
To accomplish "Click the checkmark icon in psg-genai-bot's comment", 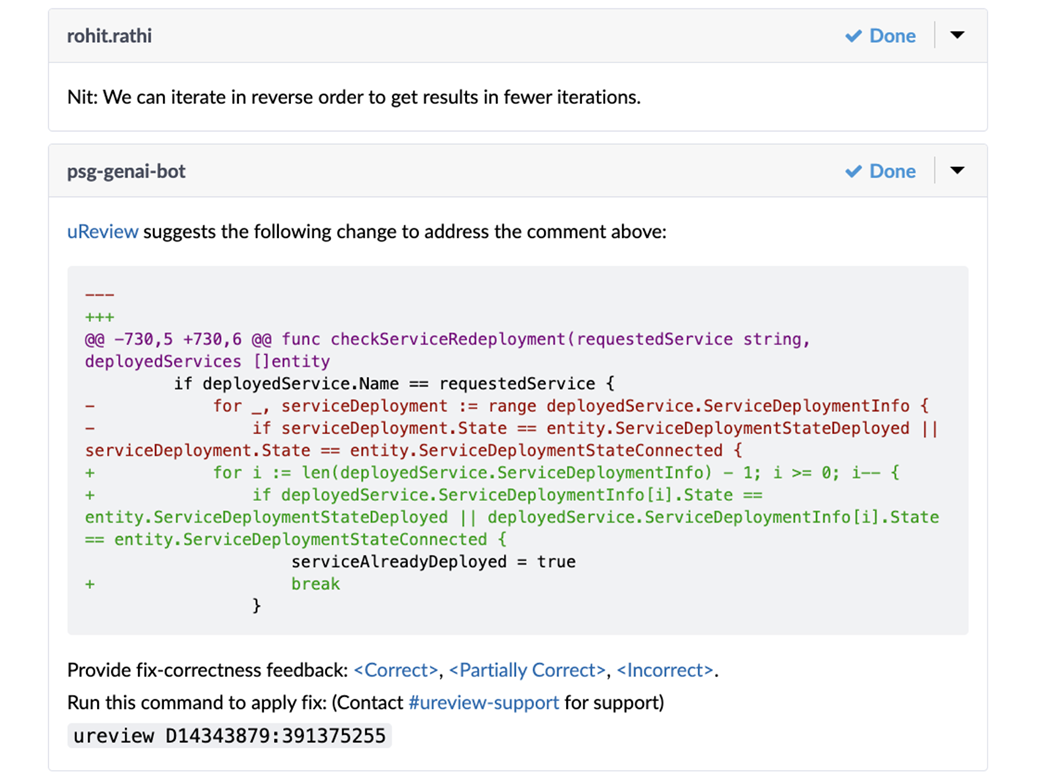I will [853, 171].
